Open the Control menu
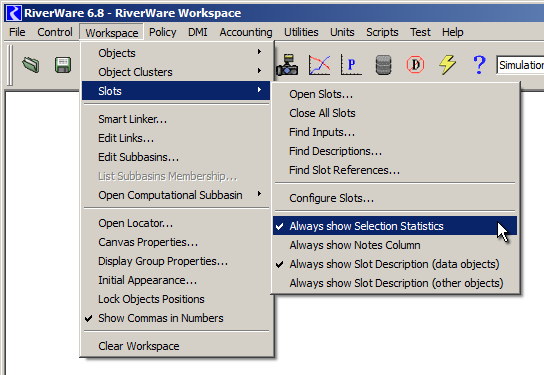Image resolution: width=544 pixels, height=375 pixels. (x=55, y=32)
